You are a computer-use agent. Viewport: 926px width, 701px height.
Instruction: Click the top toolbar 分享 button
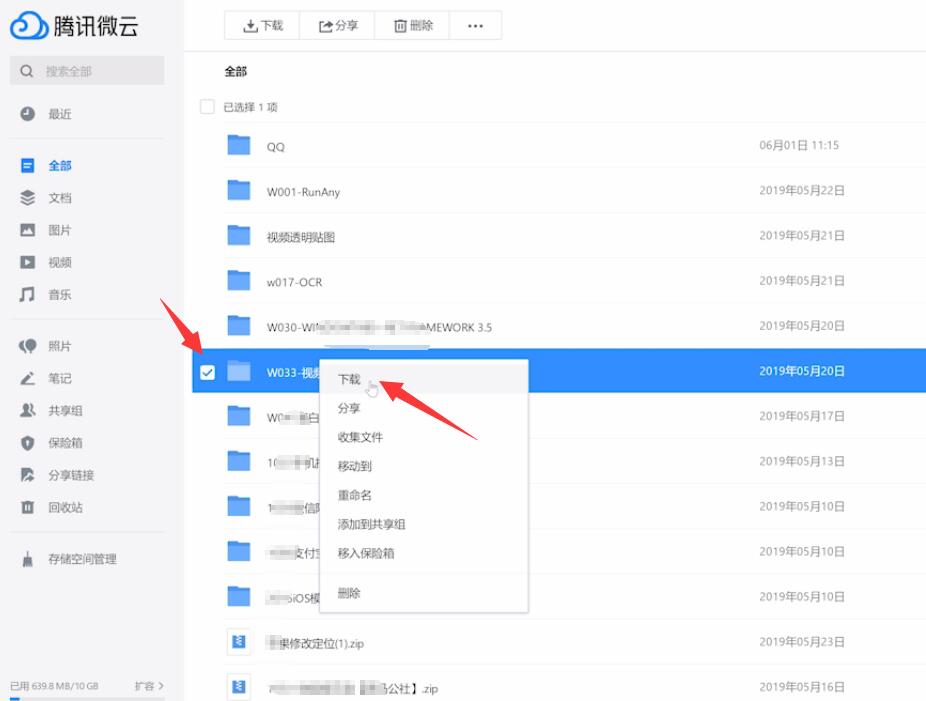337,25
